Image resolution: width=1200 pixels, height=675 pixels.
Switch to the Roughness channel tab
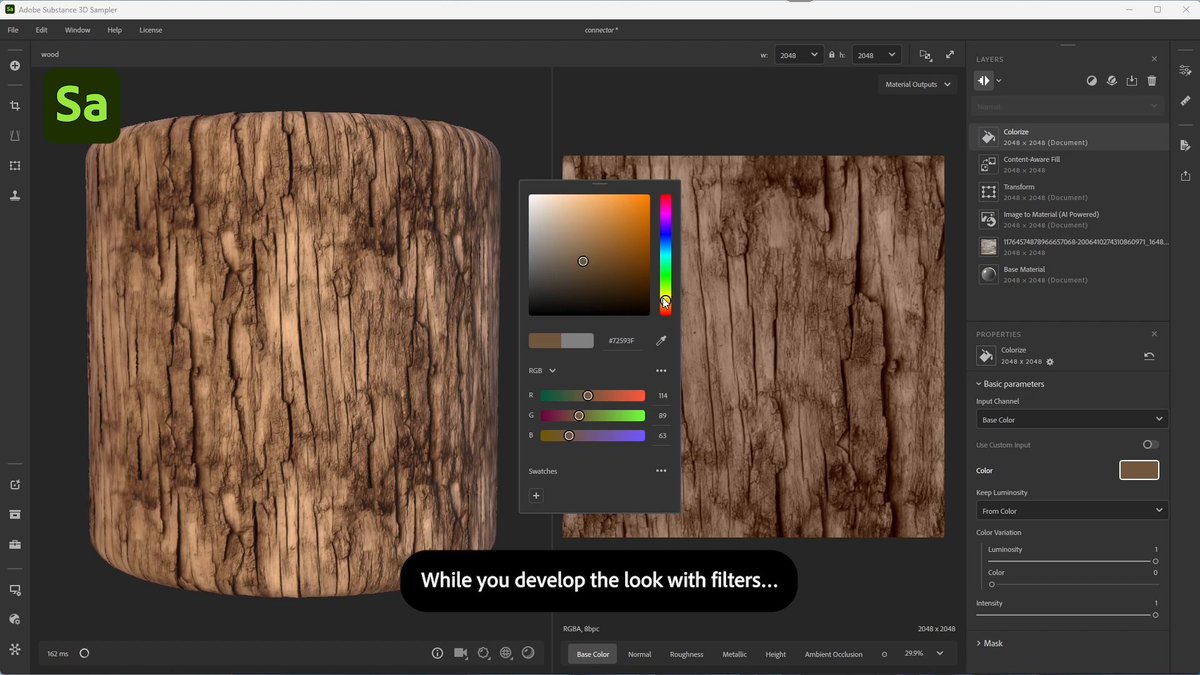point(687,655)
